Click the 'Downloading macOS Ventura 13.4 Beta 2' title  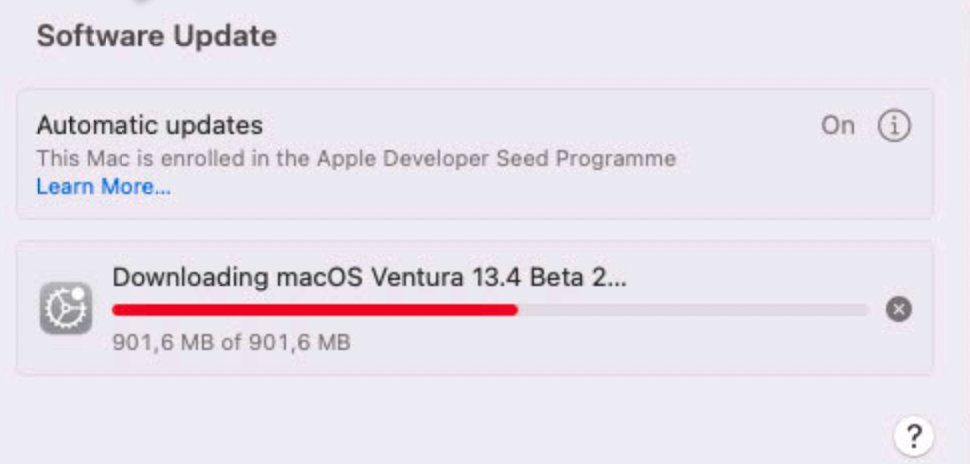[369, 278]
